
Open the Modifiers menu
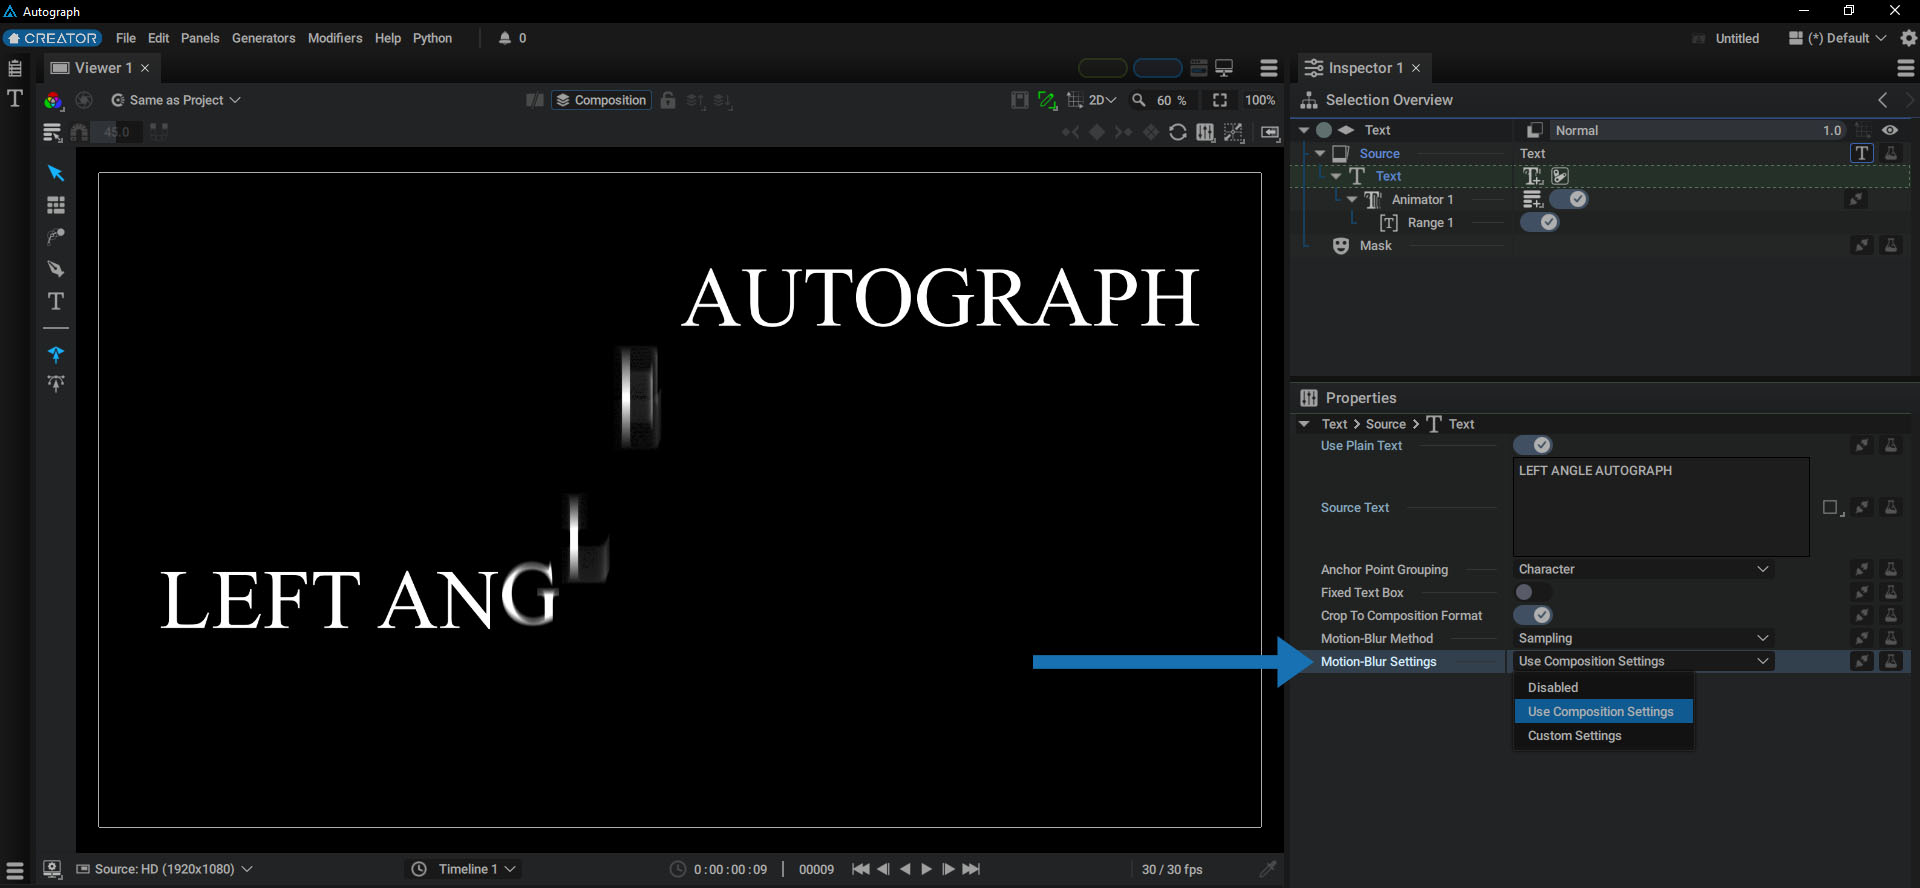coord(335,38)
